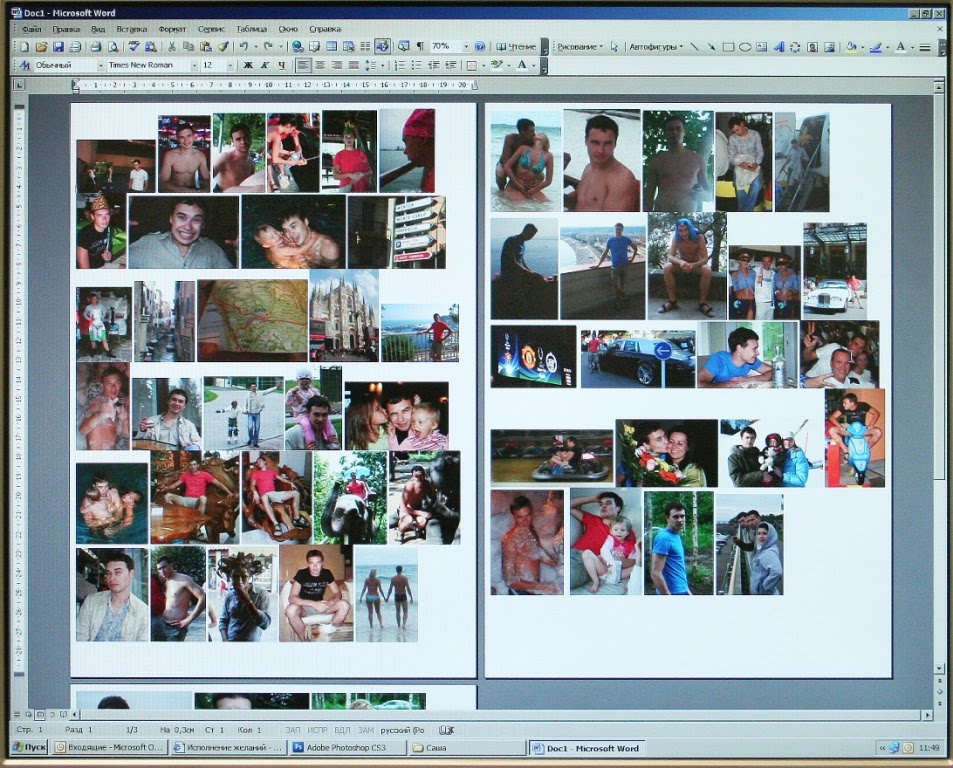
Task: Insert a Text Box
Action: pyautogui.click(x=762, y=47)
